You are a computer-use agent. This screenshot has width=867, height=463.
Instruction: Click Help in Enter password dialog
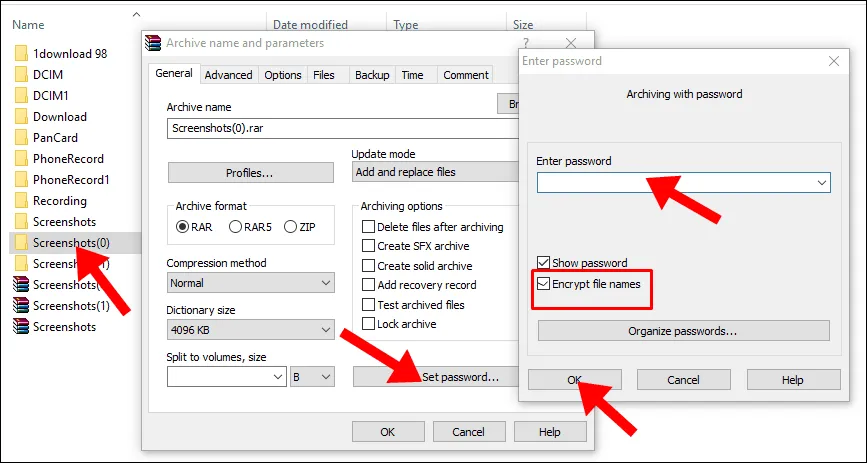[x=793, y=380]
